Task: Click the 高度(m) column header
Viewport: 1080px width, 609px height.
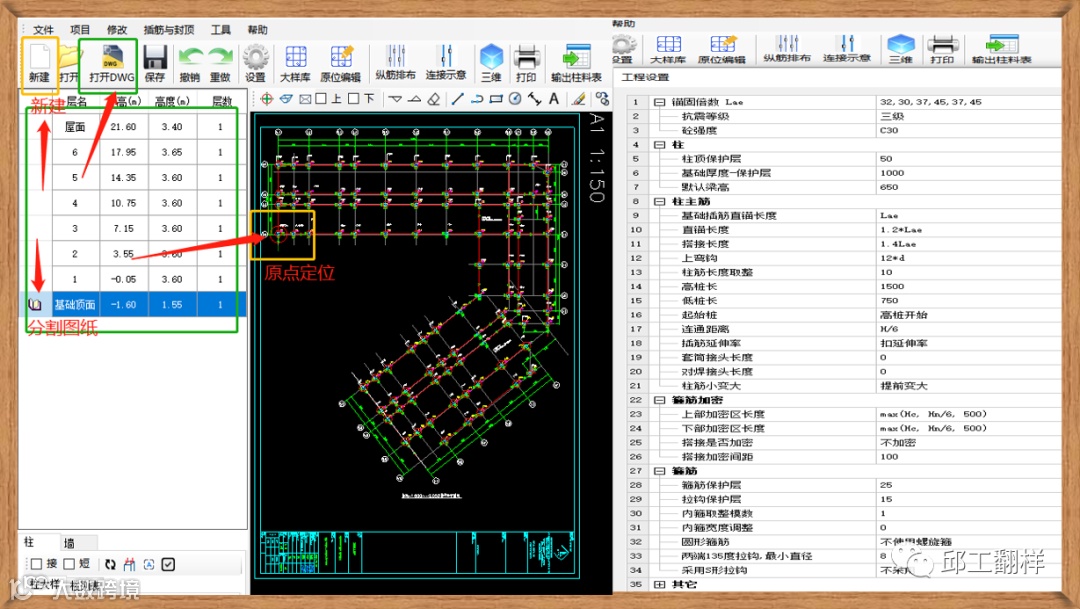Action: tap(172, 101)
